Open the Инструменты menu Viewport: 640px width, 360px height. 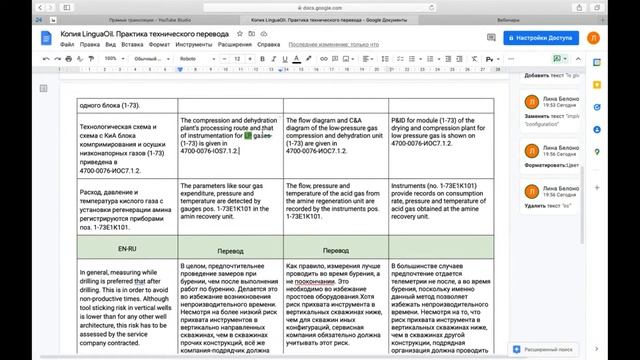(194, 44)
